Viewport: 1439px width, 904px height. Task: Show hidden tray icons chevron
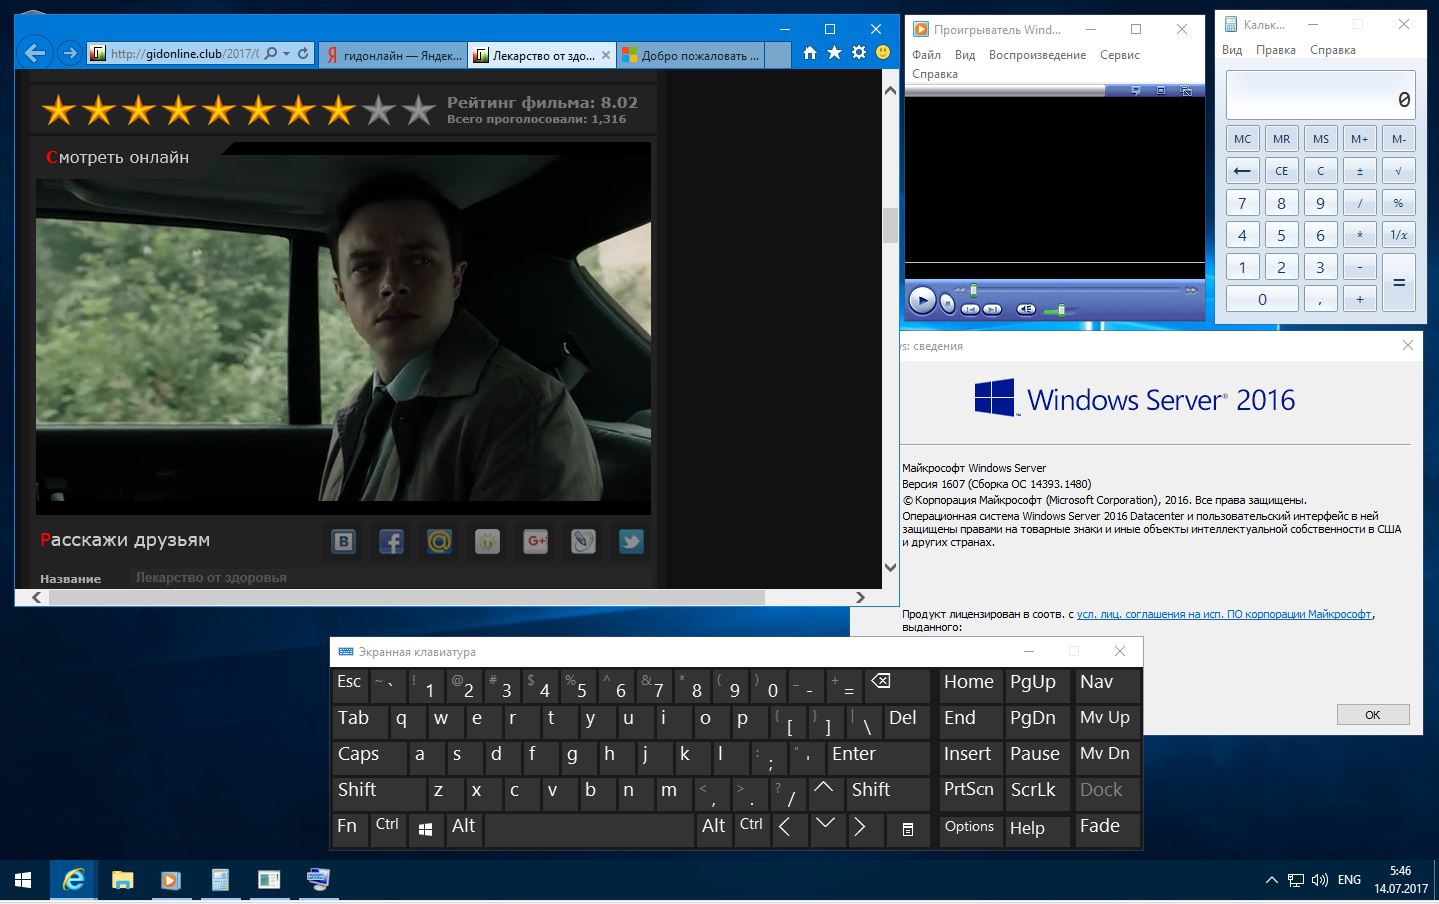coord(1271,881)
